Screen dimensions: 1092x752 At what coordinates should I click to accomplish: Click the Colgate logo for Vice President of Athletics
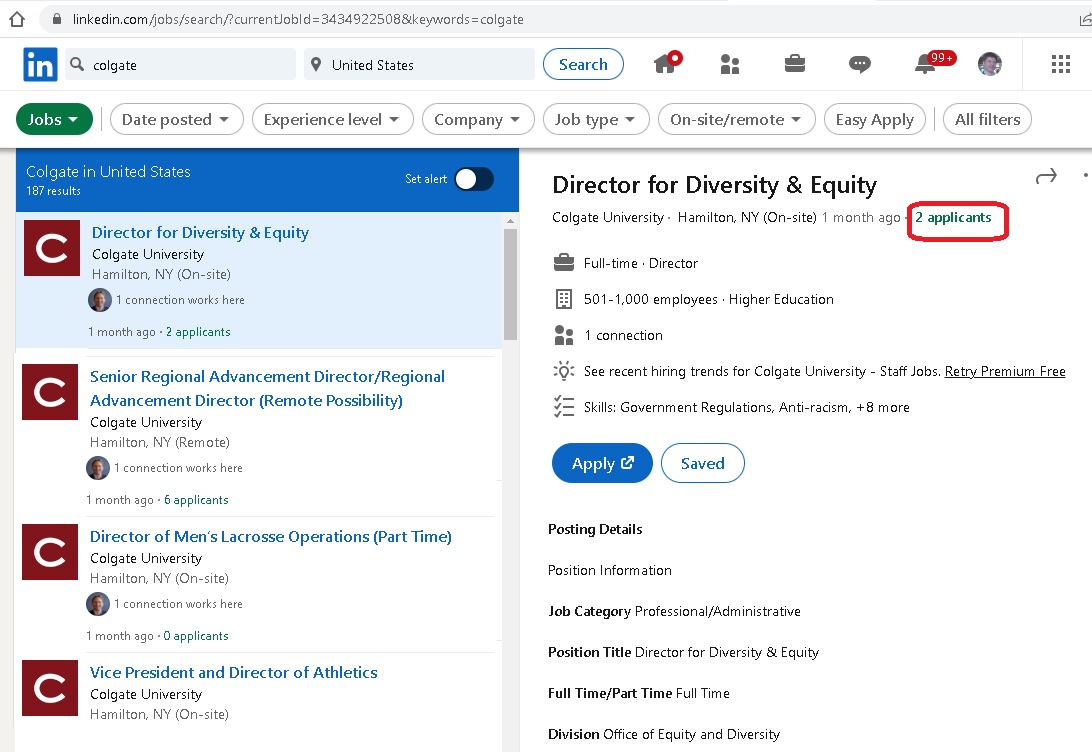tap(50, 688)
